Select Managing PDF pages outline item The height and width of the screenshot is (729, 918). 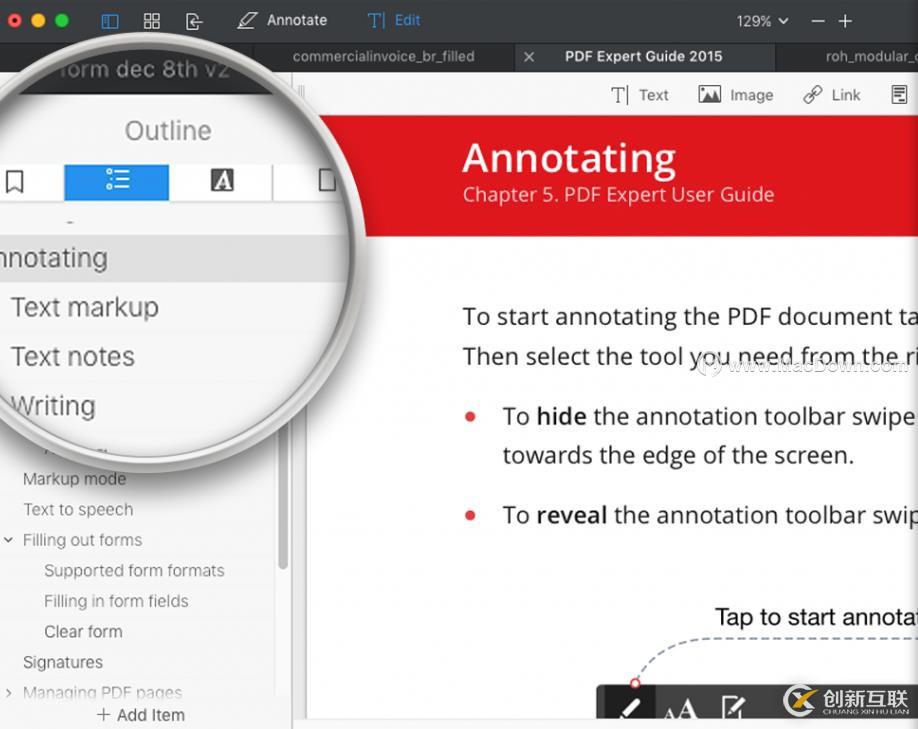tap(102, 693)
